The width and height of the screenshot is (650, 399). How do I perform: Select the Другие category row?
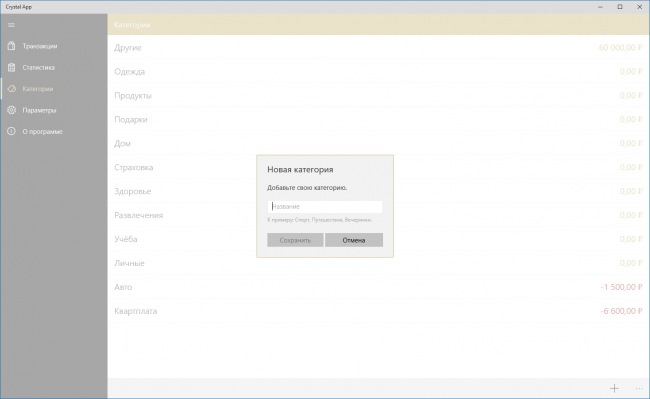[x=378, y=48]
